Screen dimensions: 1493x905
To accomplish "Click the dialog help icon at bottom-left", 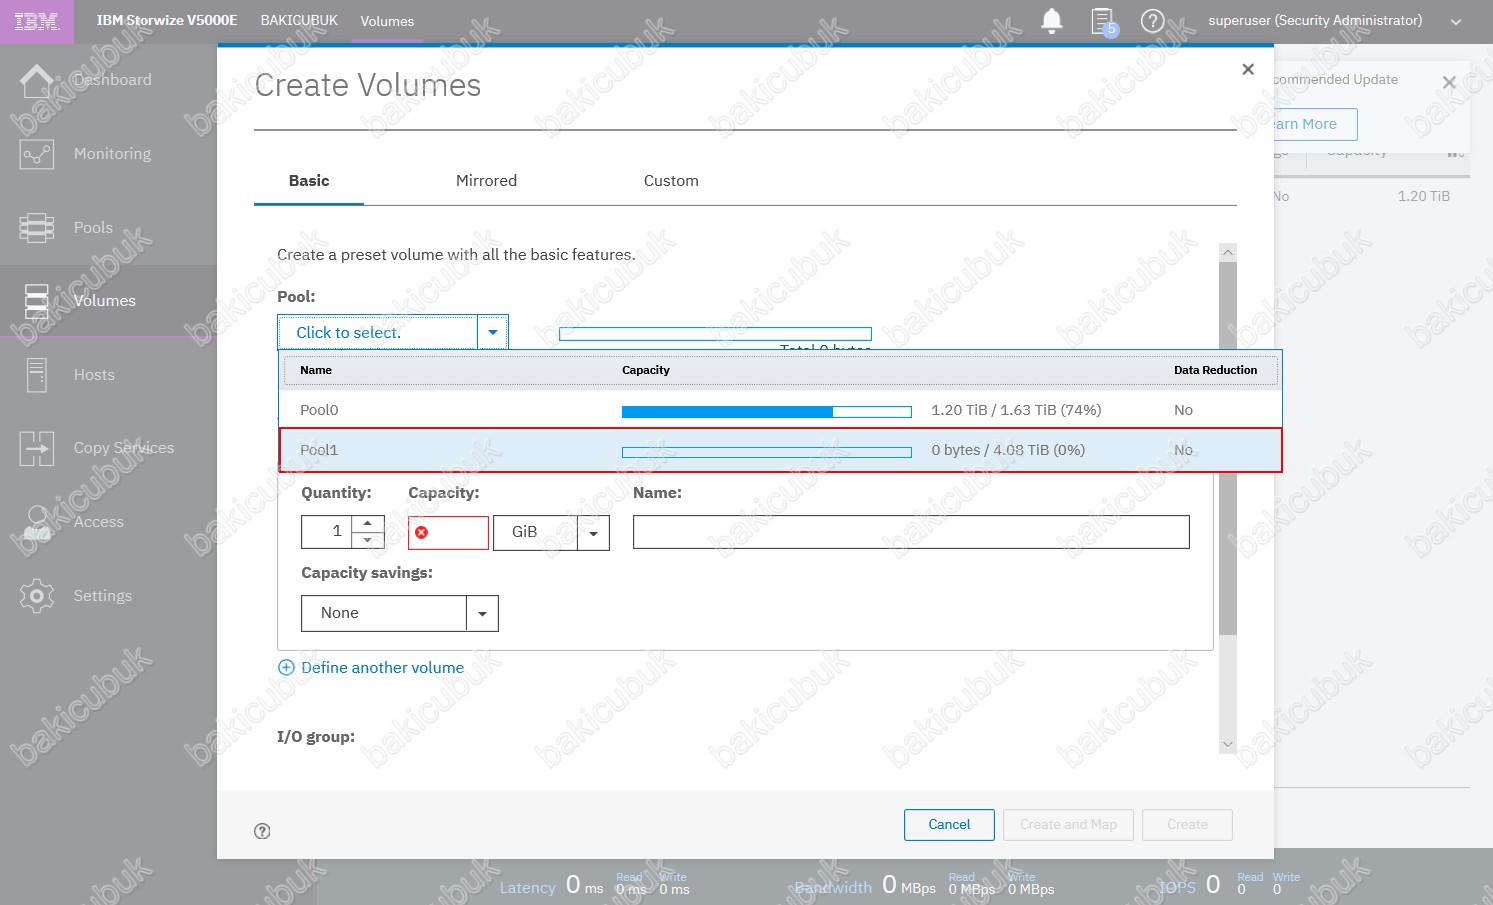I will pos(262,831).
